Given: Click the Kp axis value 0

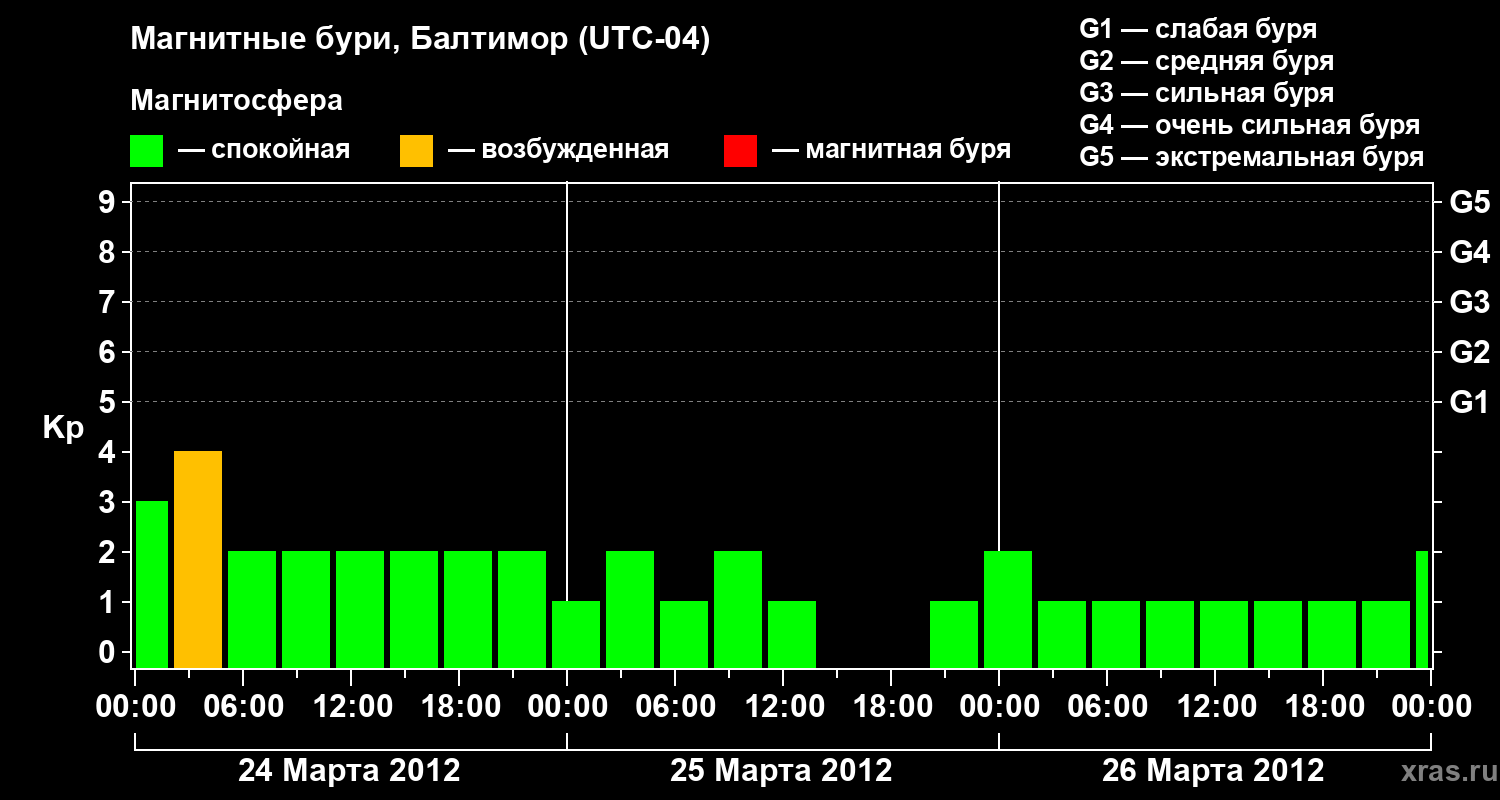Looking at the screenshot, I should point(109,652).
